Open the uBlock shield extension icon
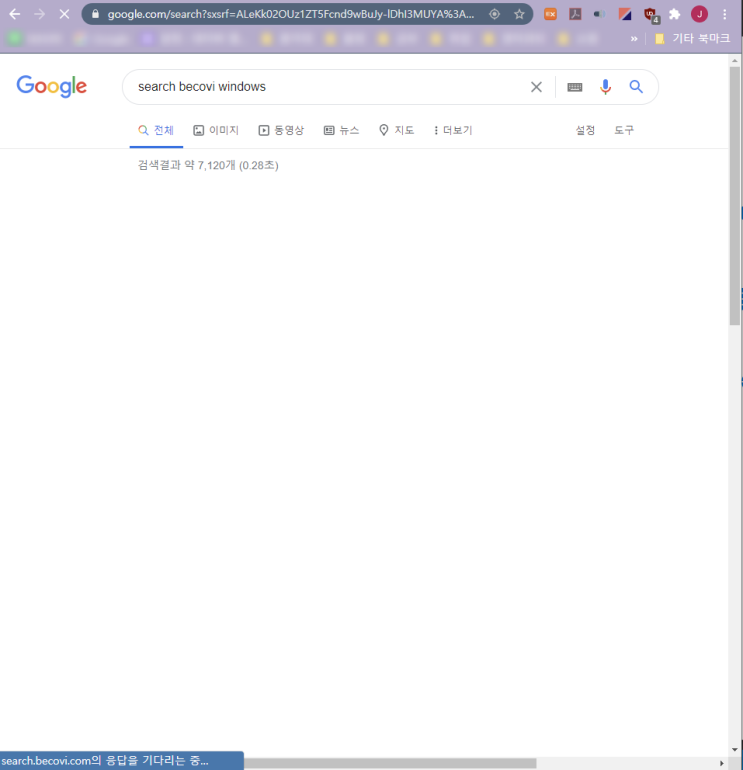This screenshot has width=743, height=770. tap(651, 15)
